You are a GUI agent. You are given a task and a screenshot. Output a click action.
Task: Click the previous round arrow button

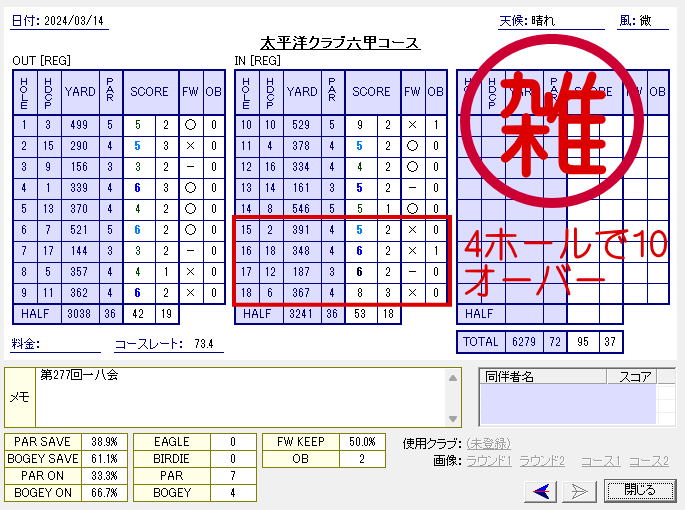pyautogui.click(x=543, y=490)
